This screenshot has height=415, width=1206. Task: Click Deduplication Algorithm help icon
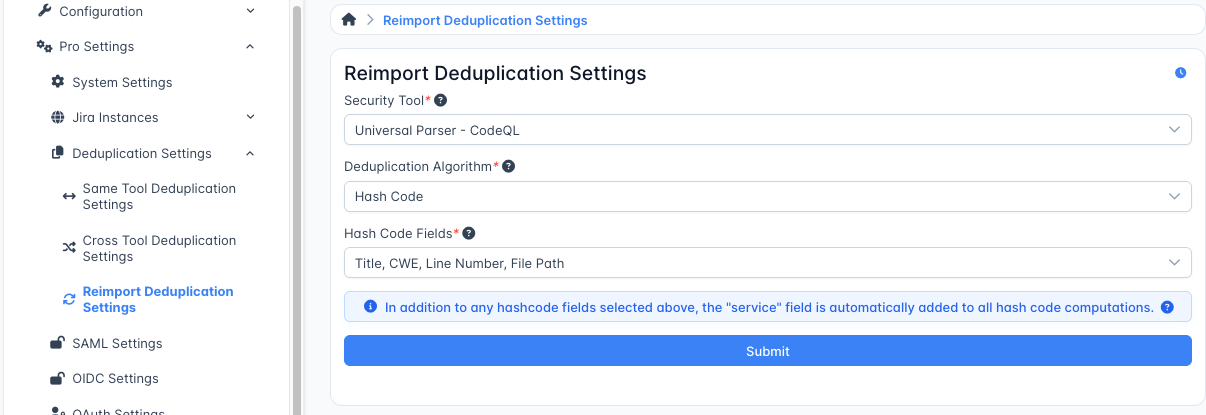tap(508, 166)
